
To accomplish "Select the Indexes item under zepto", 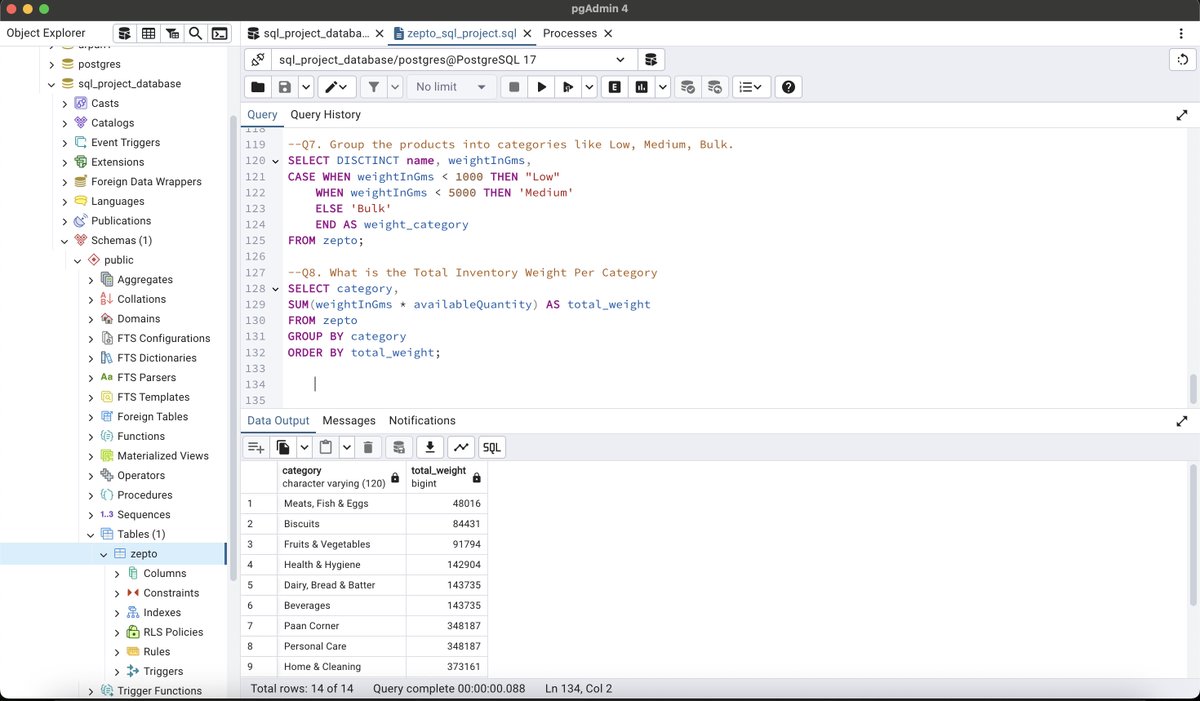I will pyautogui.click(x=162, y=613).
